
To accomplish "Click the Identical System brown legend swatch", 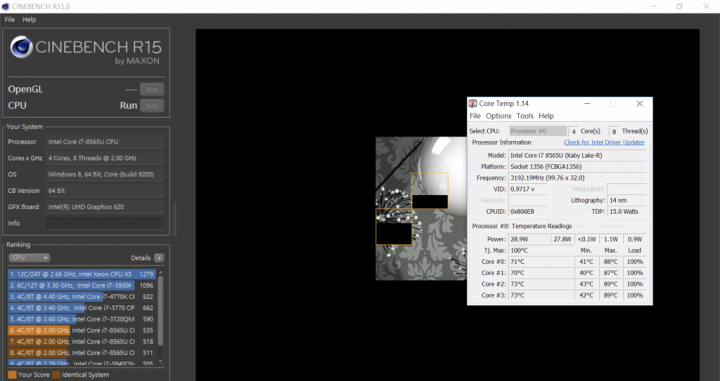I will (x=56, y=375).
